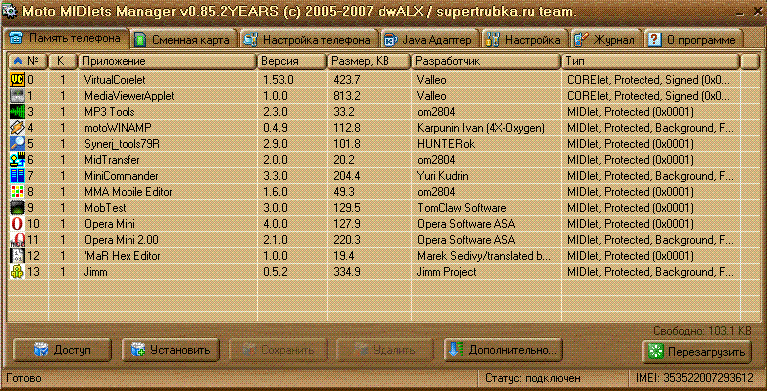Open the Дополнительно... button menu
Screen dimensions: 767x391
(x=503, y=350)
